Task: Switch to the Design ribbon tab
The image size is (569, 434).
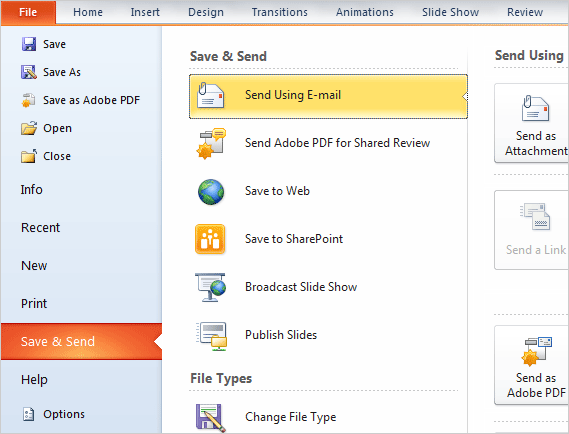Action: click(206, 12)
